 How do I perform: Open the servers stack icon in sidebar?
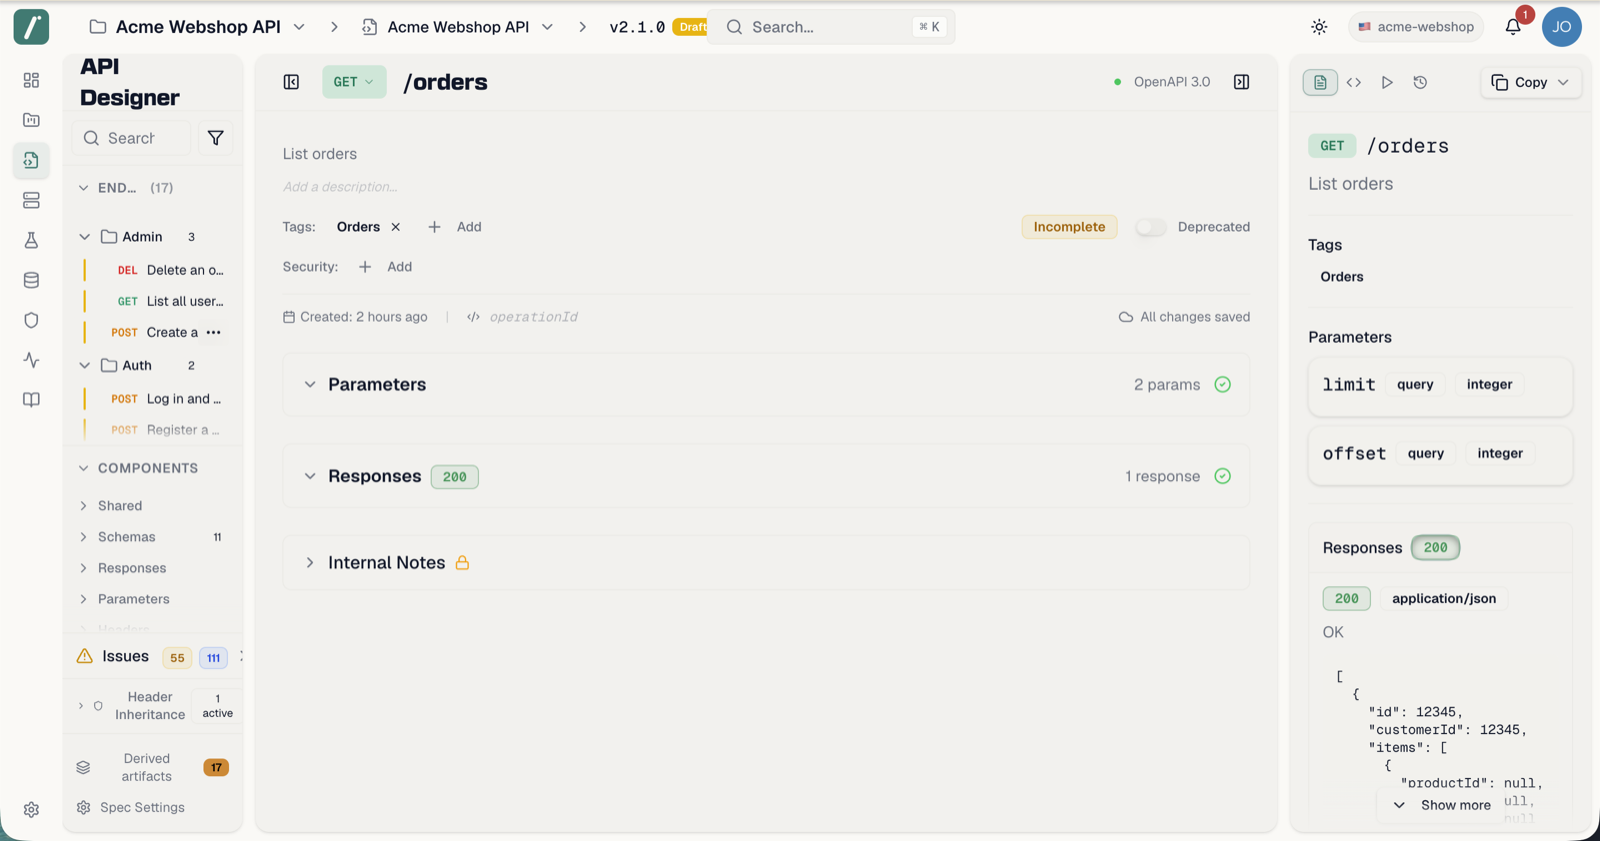(x=31, y=200)
